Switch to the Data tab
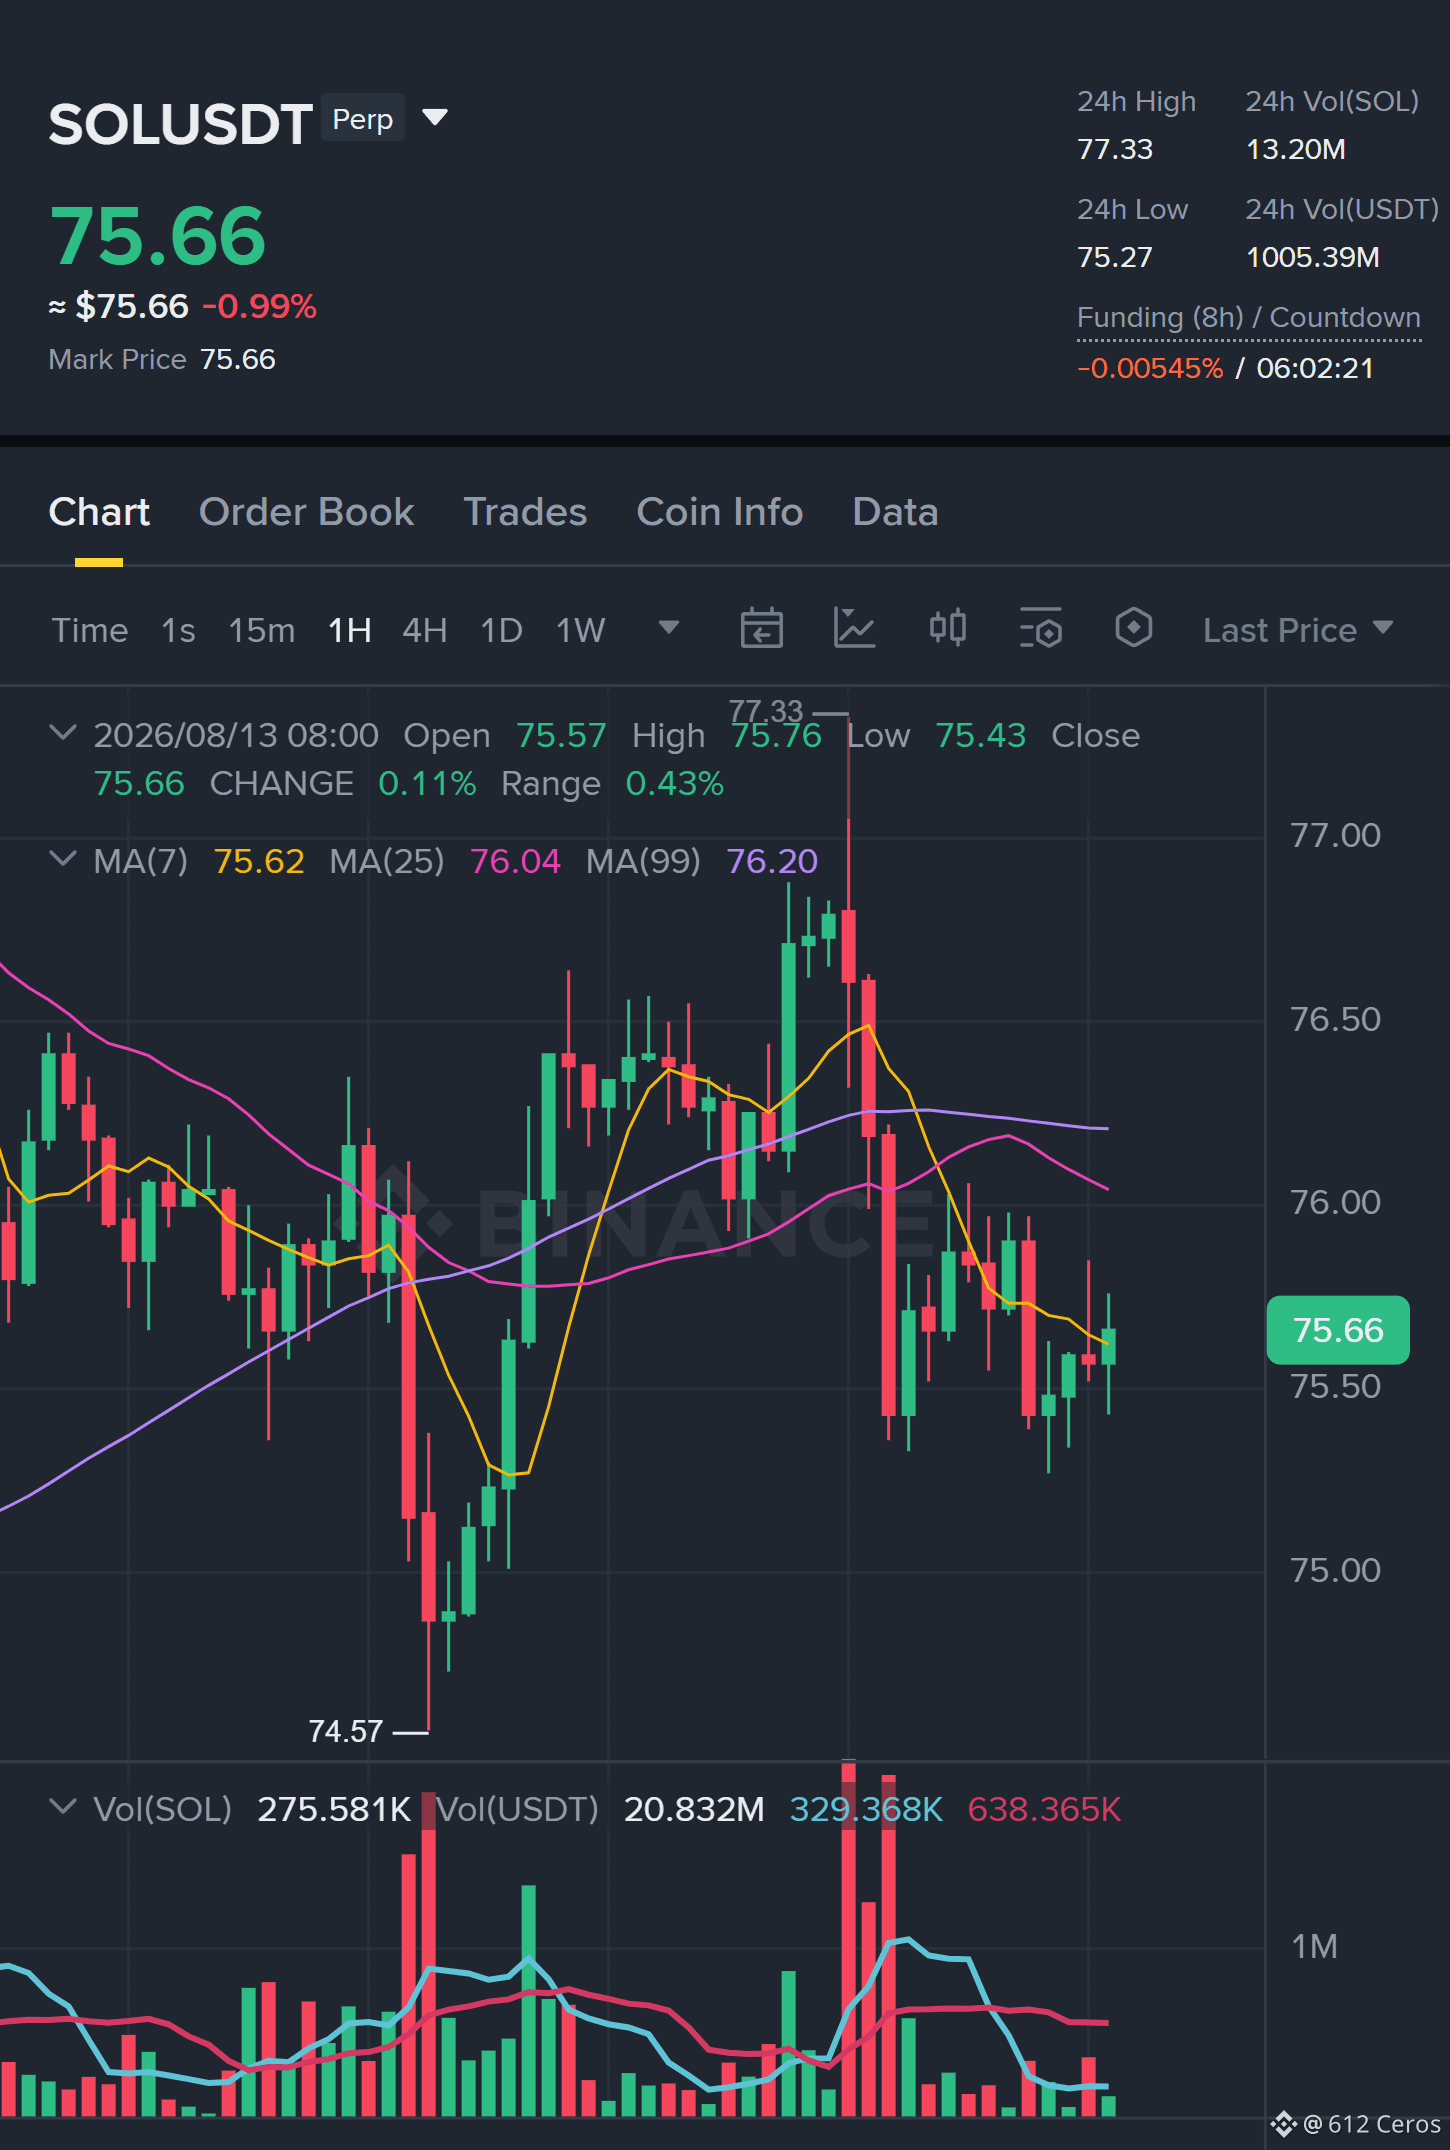This screenshot has height=2150, width=1450. point(895,512)
